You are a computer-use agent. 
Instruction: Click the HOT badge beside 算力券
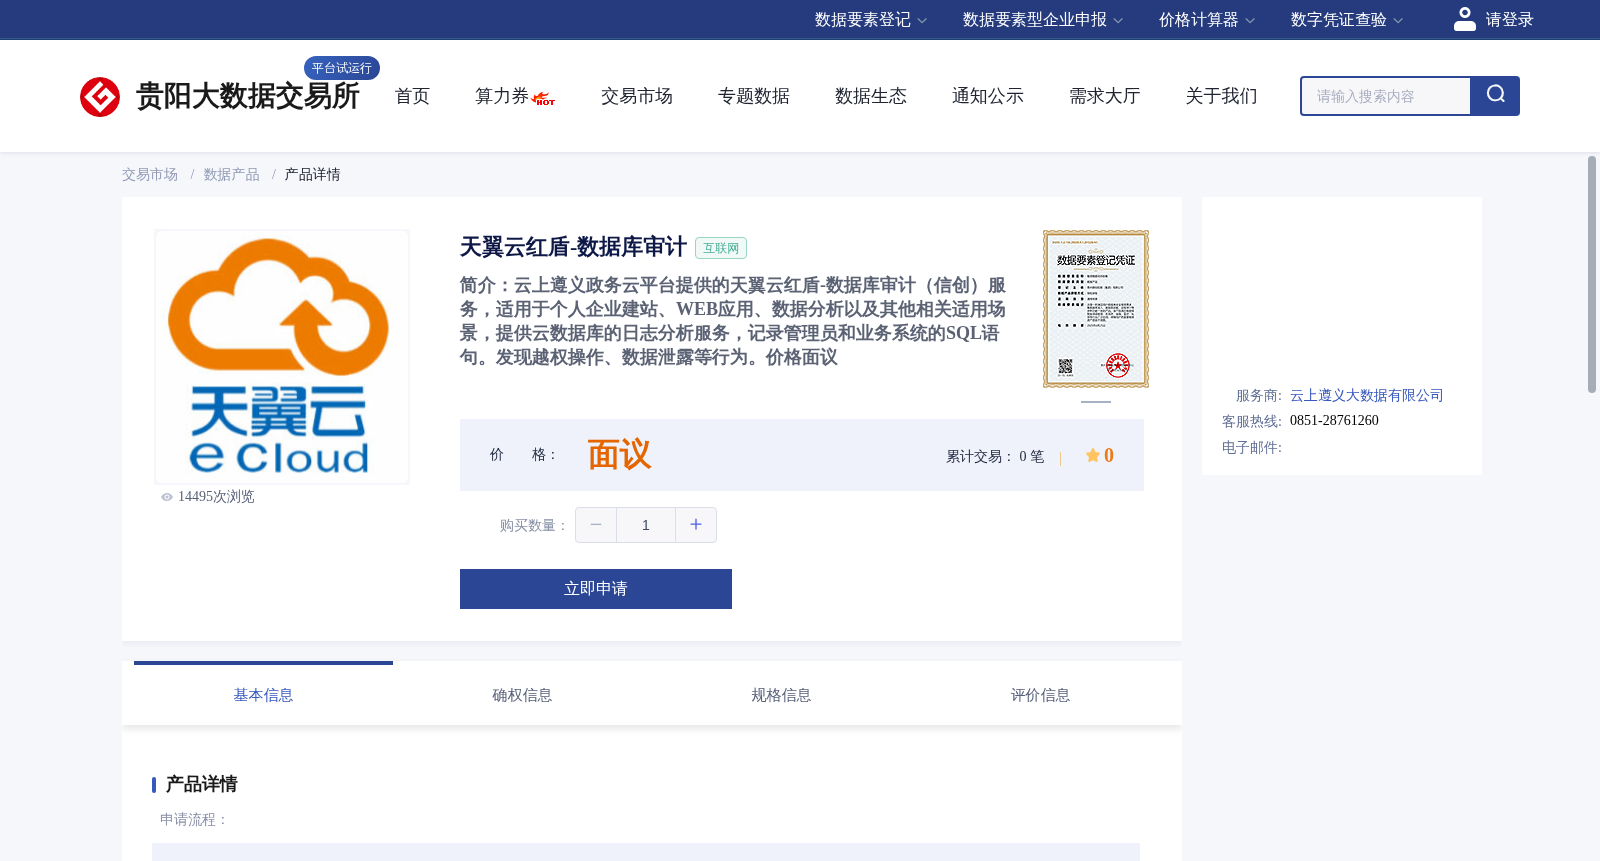544,100
